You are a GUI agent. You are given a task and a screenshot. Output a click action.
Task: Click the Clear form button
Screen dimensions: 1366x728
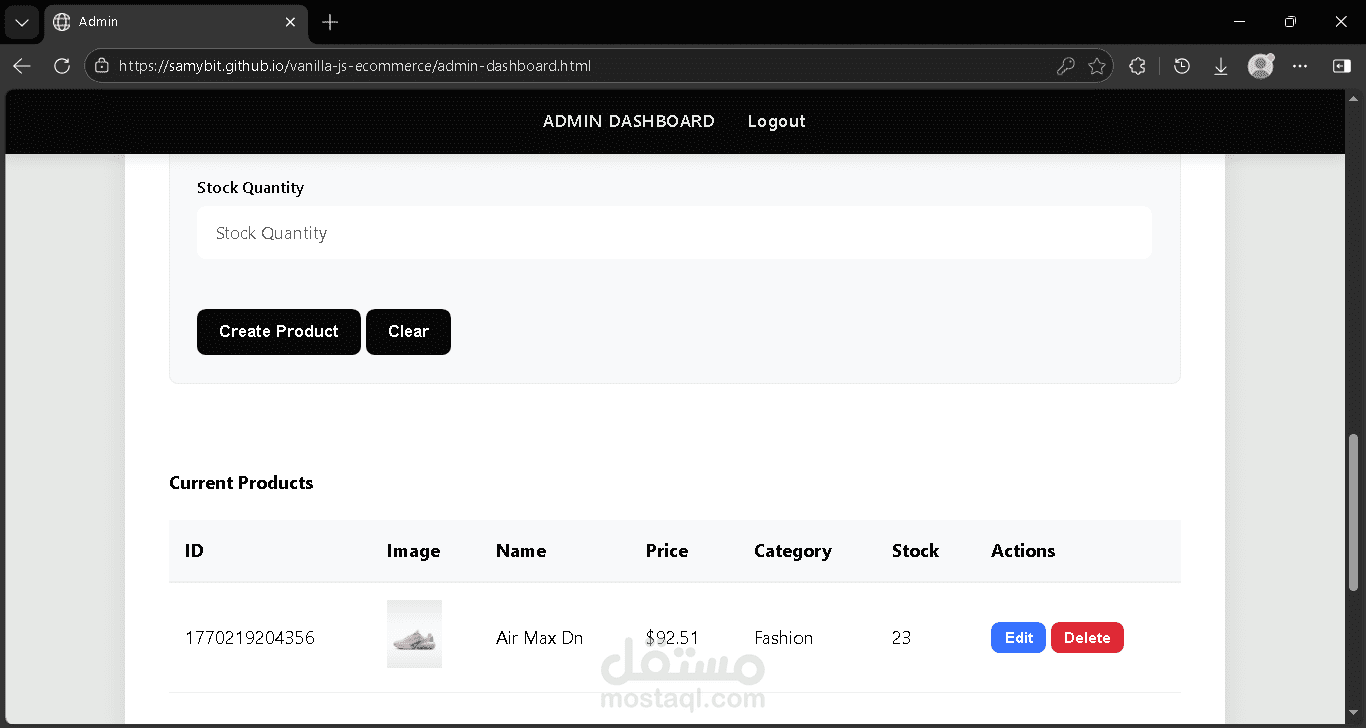point(408,332)
